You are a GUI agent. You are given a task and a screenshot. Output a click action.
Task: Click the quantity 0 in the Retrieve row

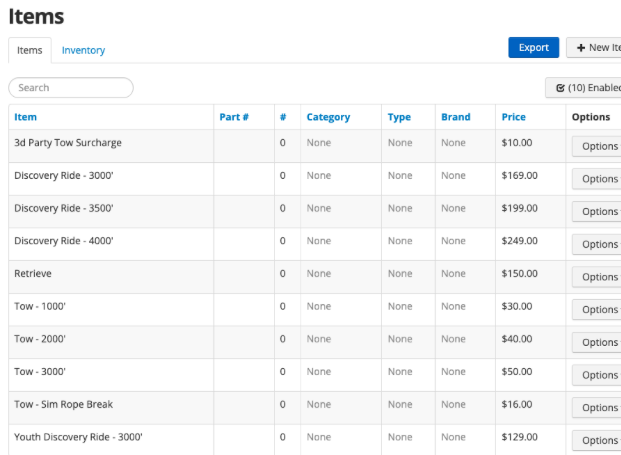pyautogui.click(x=282, y=273)
